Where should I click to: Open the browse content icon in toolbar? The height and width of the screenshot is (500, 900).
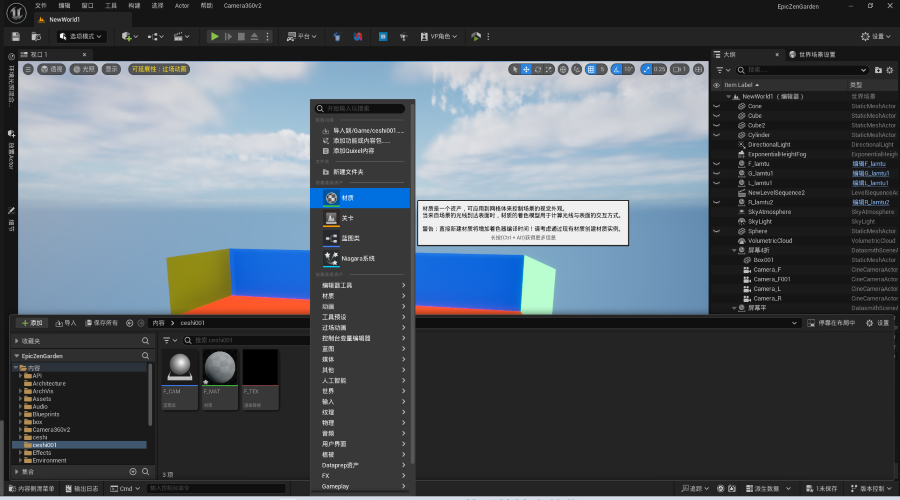click(36, 37)
